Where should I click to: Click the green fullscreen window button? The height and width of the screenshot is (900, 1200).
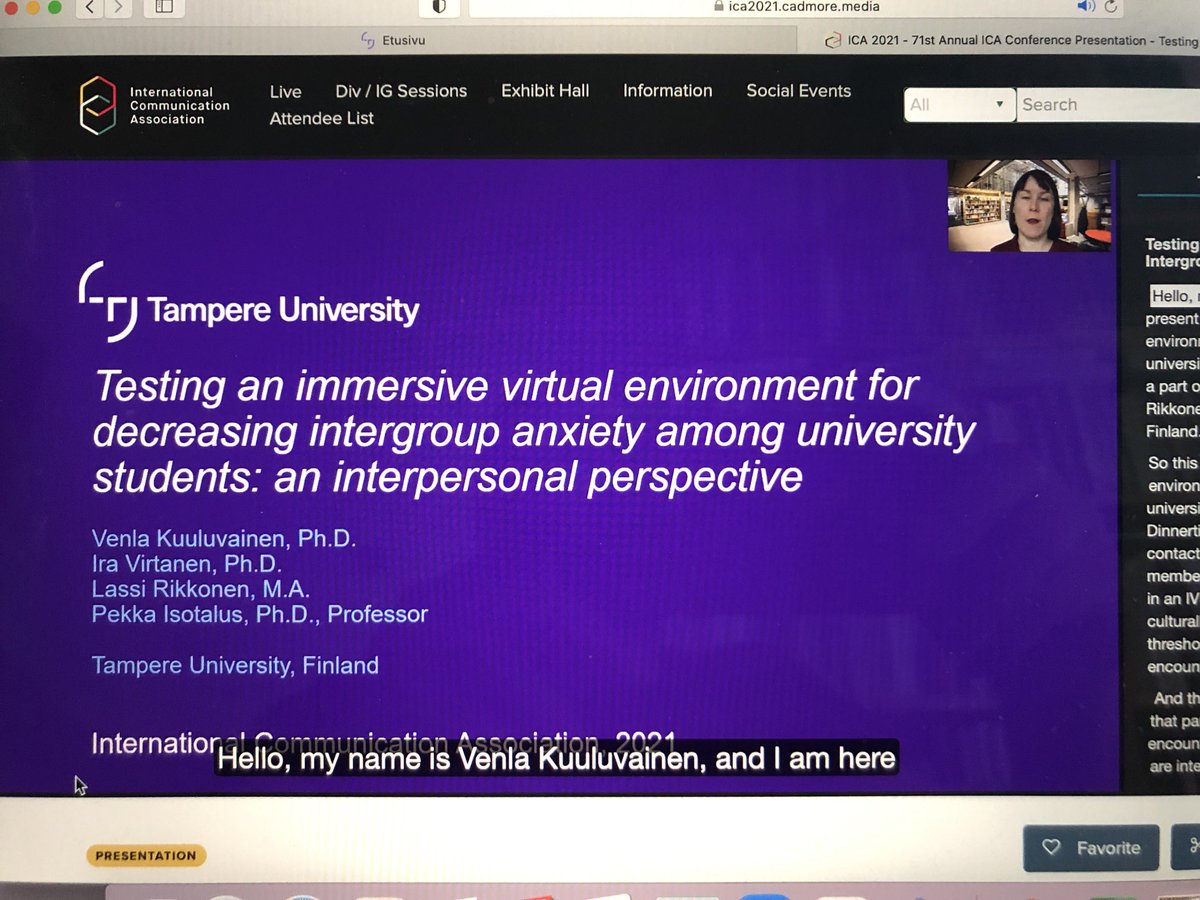(54, 6)
